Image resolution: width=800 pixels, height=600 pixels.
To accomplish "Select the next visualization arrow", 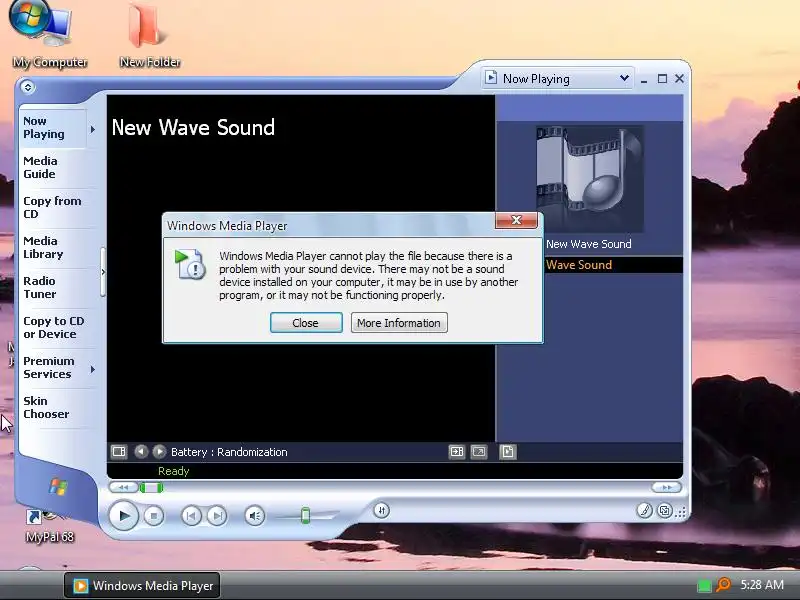I will coord(159,452).
